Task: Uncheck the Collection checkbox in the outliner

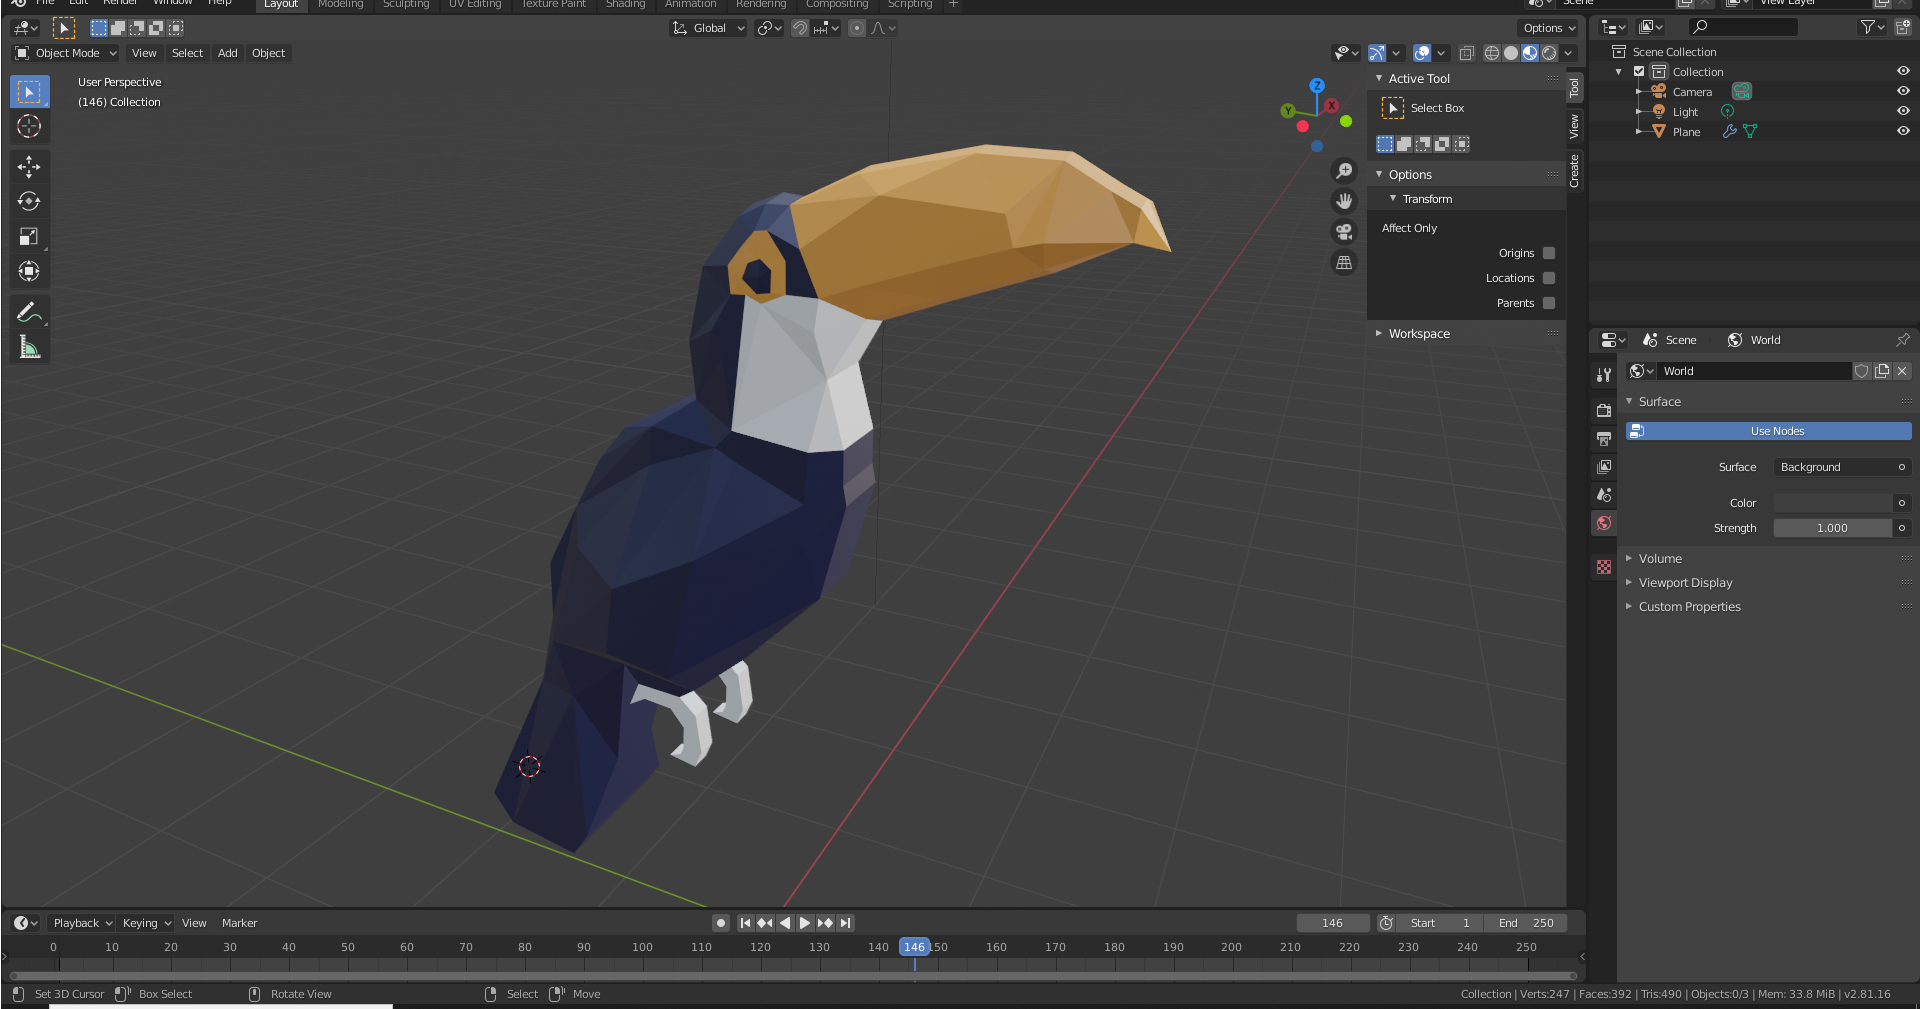Action: pyautogui.click(x=1639, y=72)
